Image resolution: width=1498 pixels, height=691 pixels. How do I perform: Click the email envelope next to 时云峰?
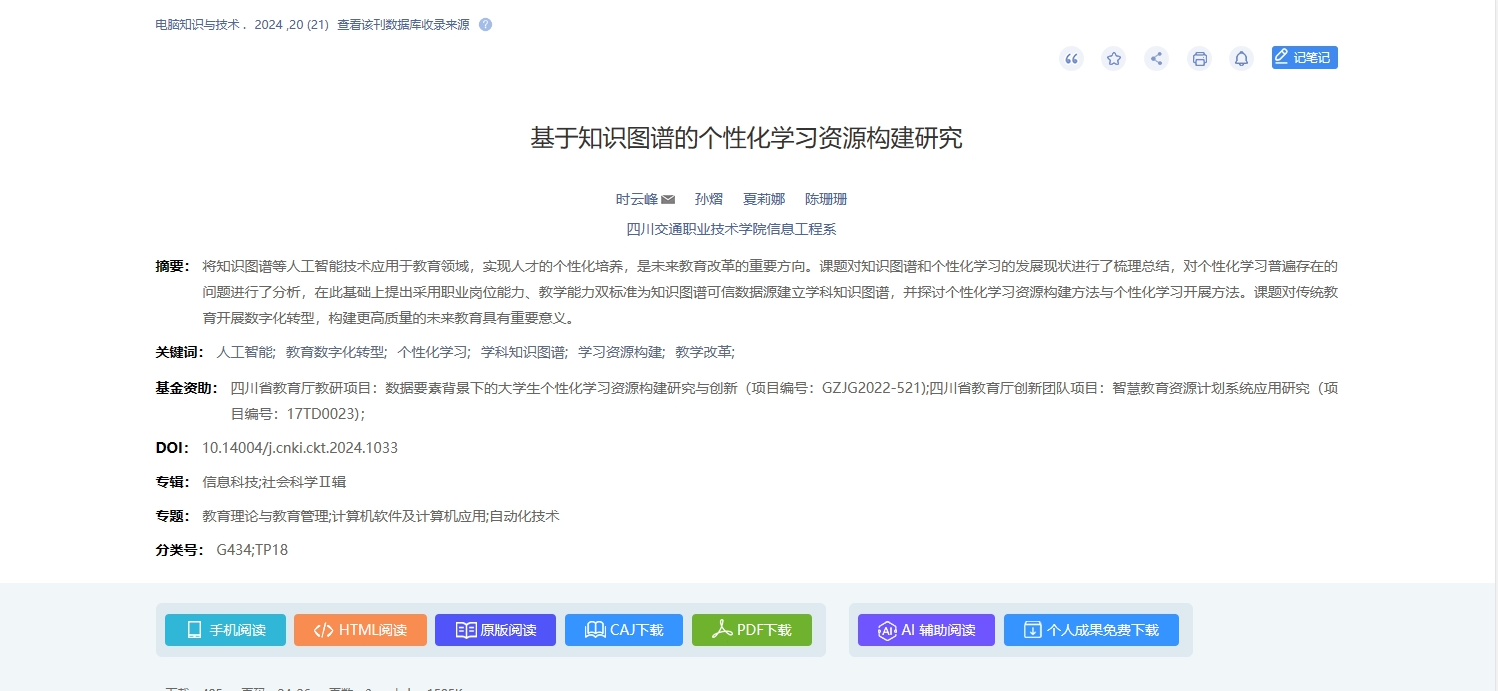[x=667, y=199]
